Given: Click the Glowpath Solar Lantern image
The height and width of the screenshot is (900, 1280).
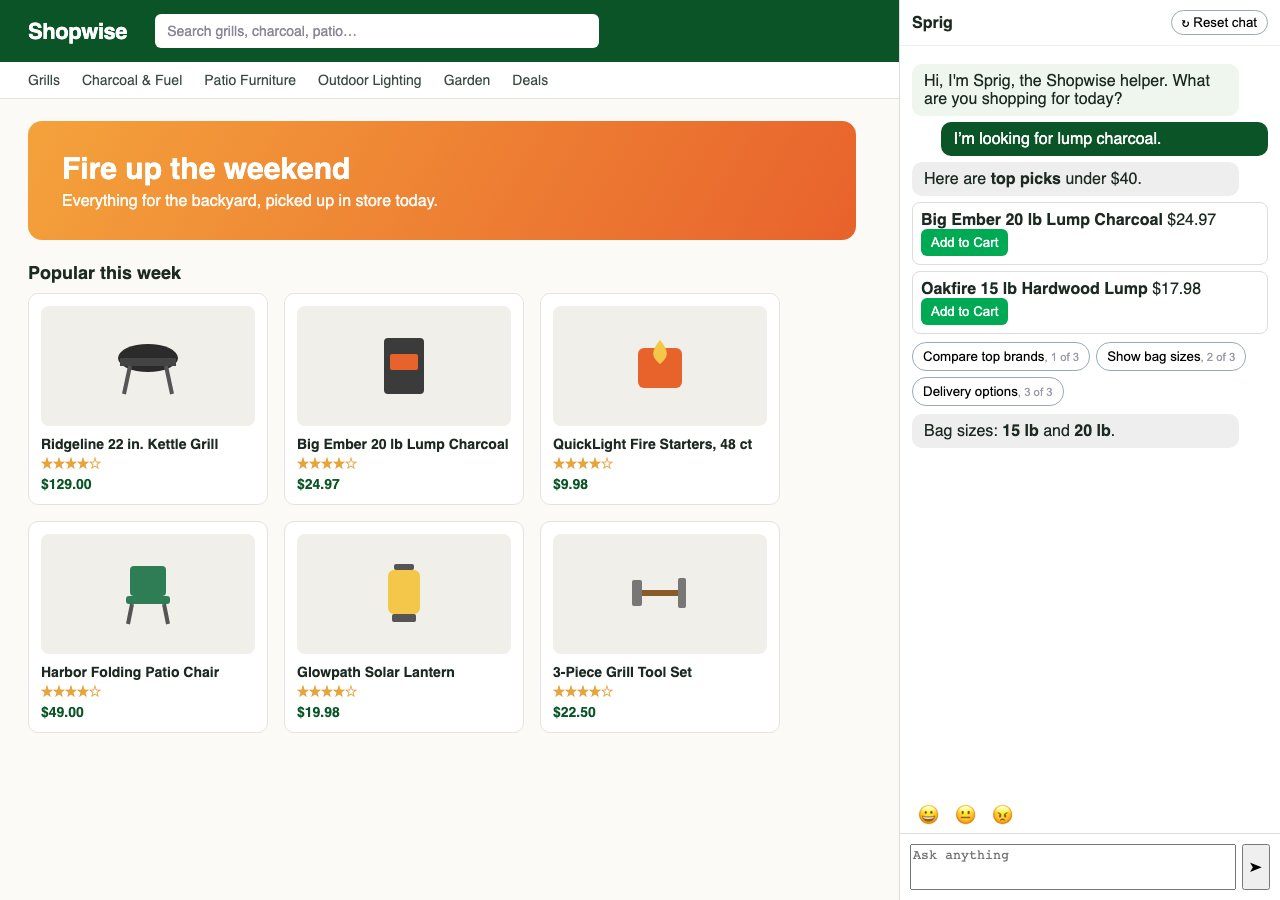Looking at the screenshot, I should click(x=404, y=594).
